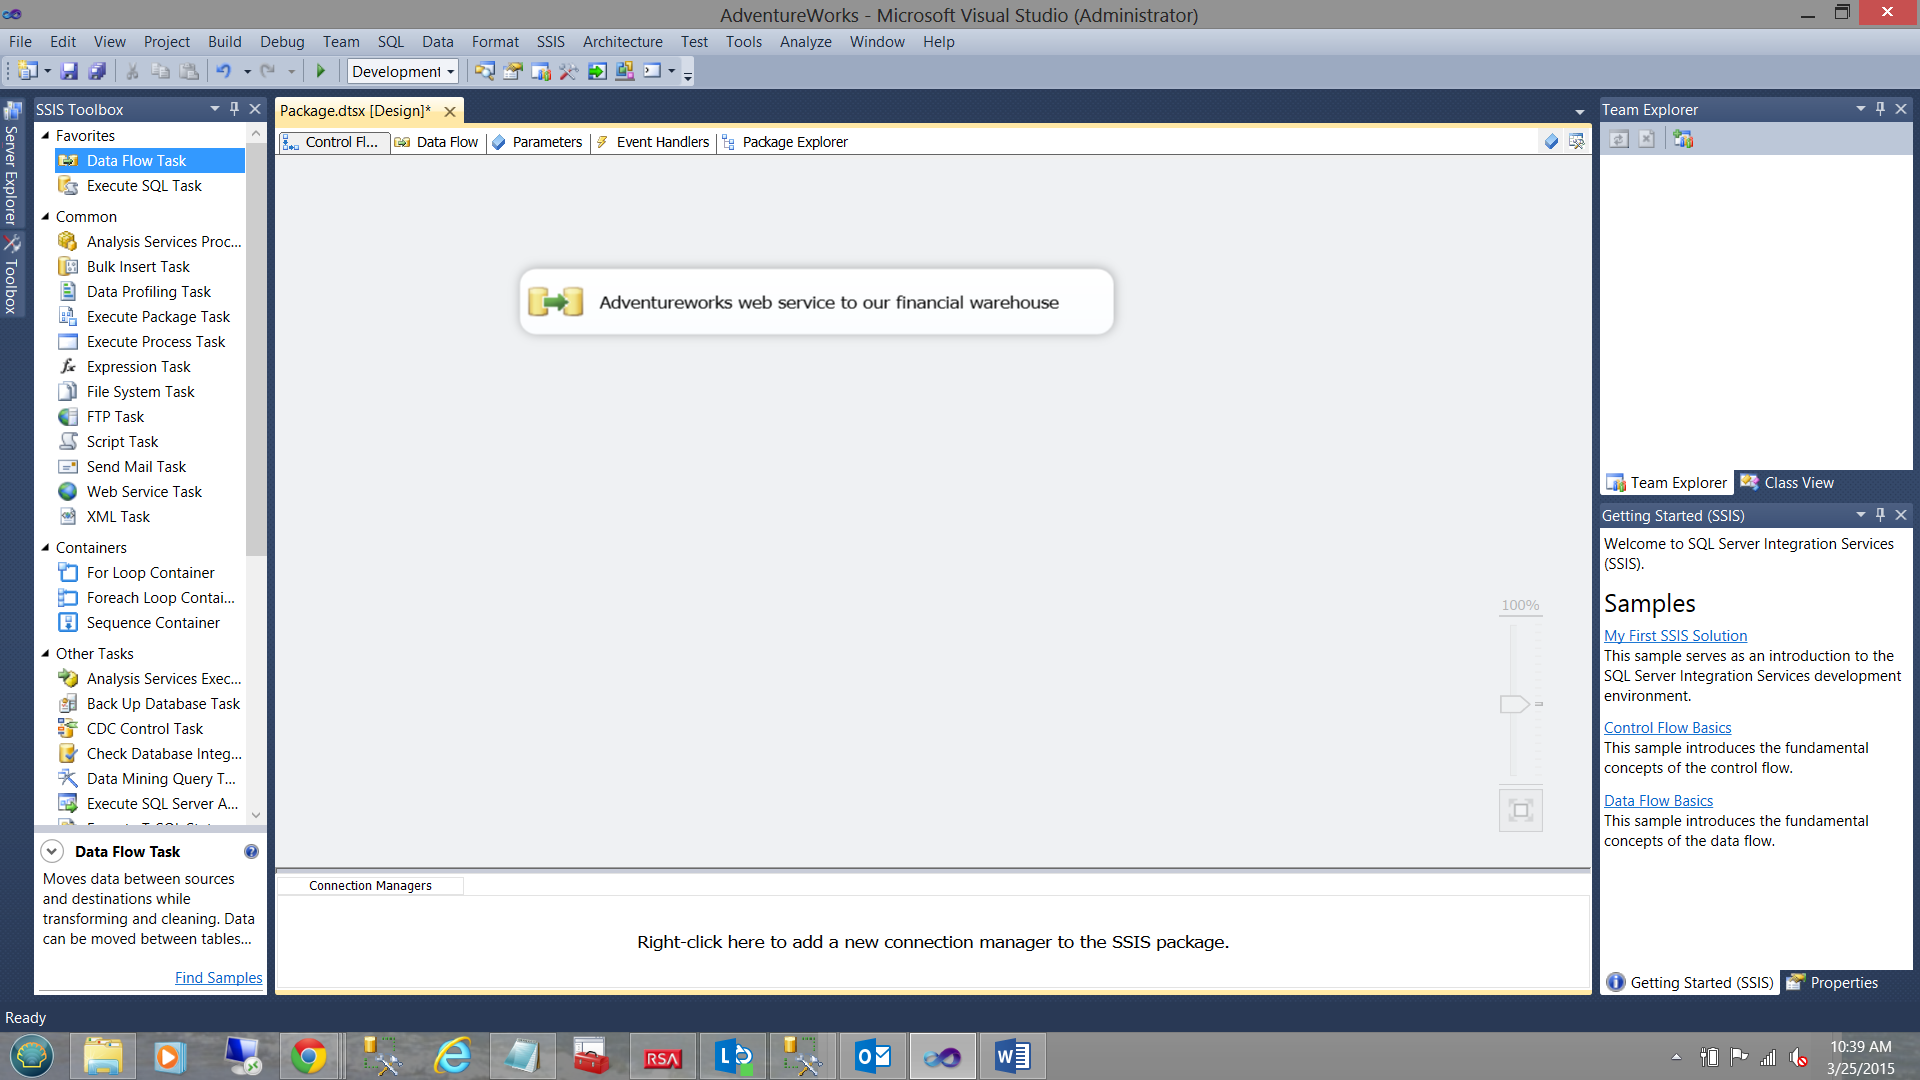Toggle auto-hide pin on Team Explorer panel
The width and height of the screenshot is (1920, 1080).
[x=1880, y=109]
